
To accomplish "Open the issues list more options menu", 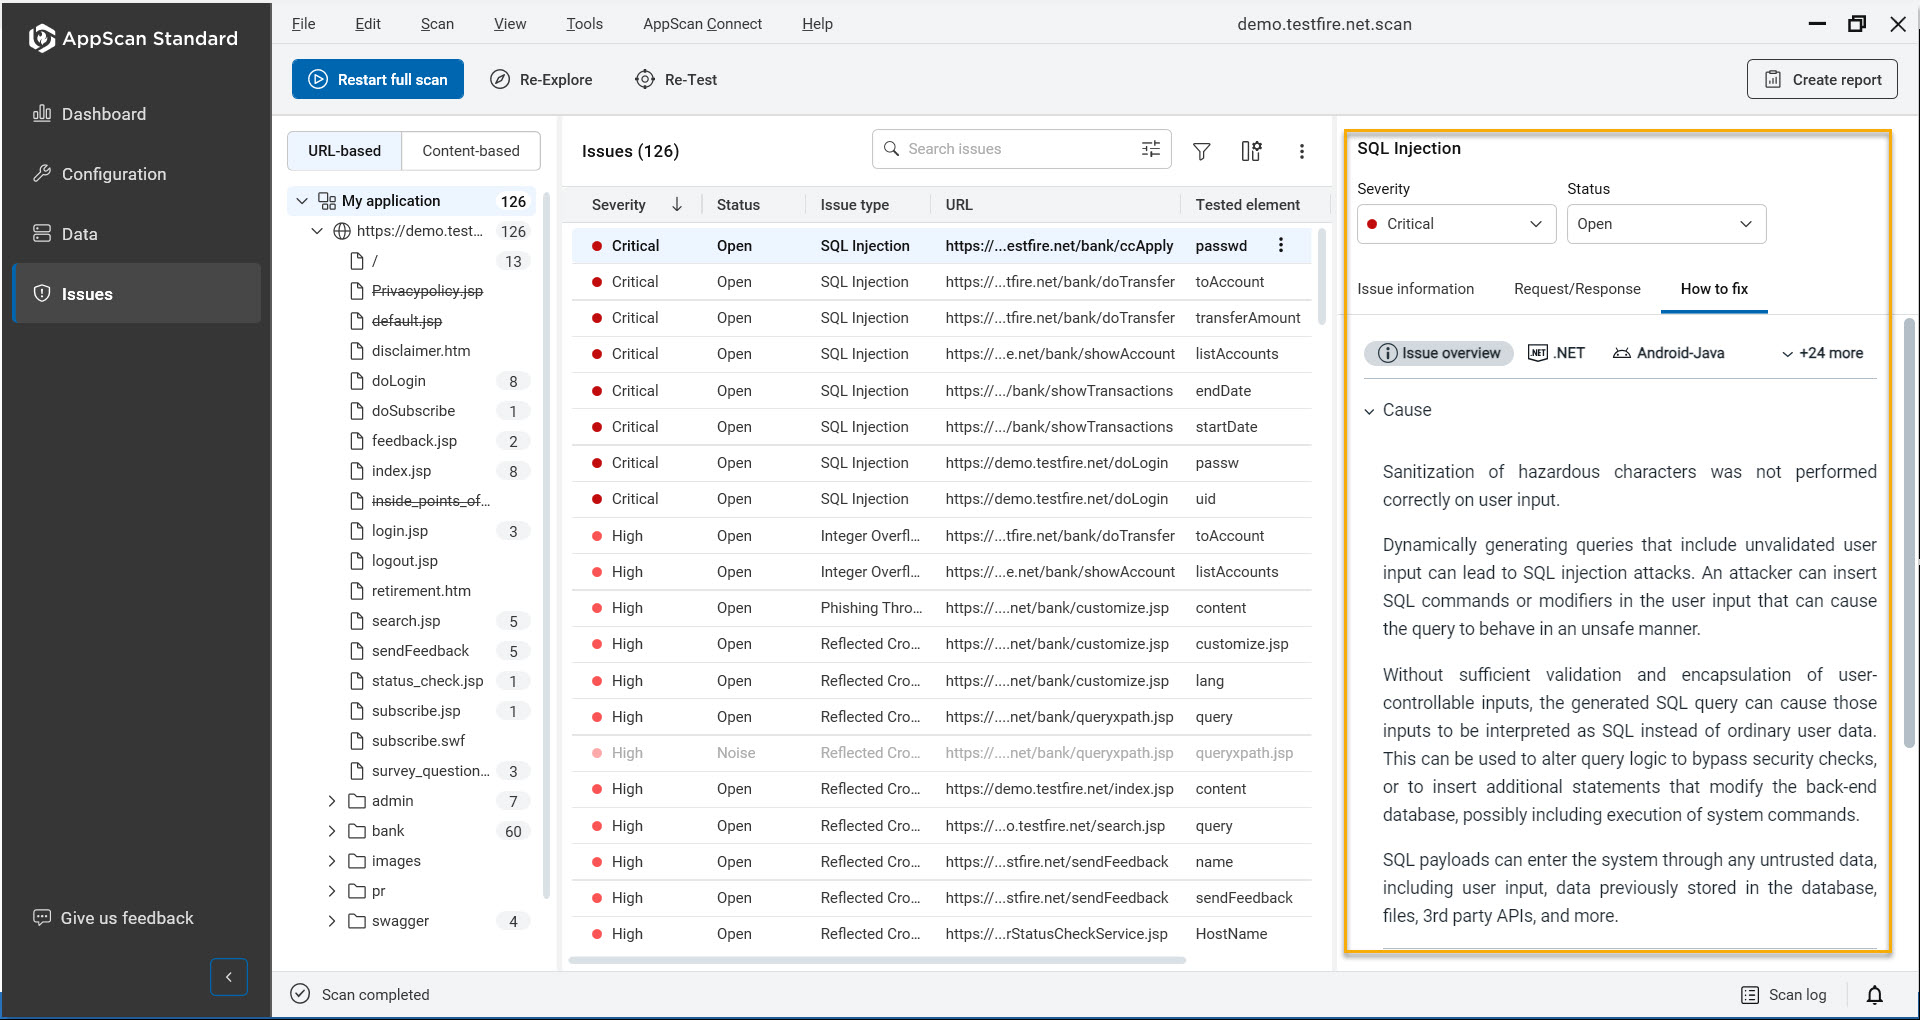I will 1301,151.
